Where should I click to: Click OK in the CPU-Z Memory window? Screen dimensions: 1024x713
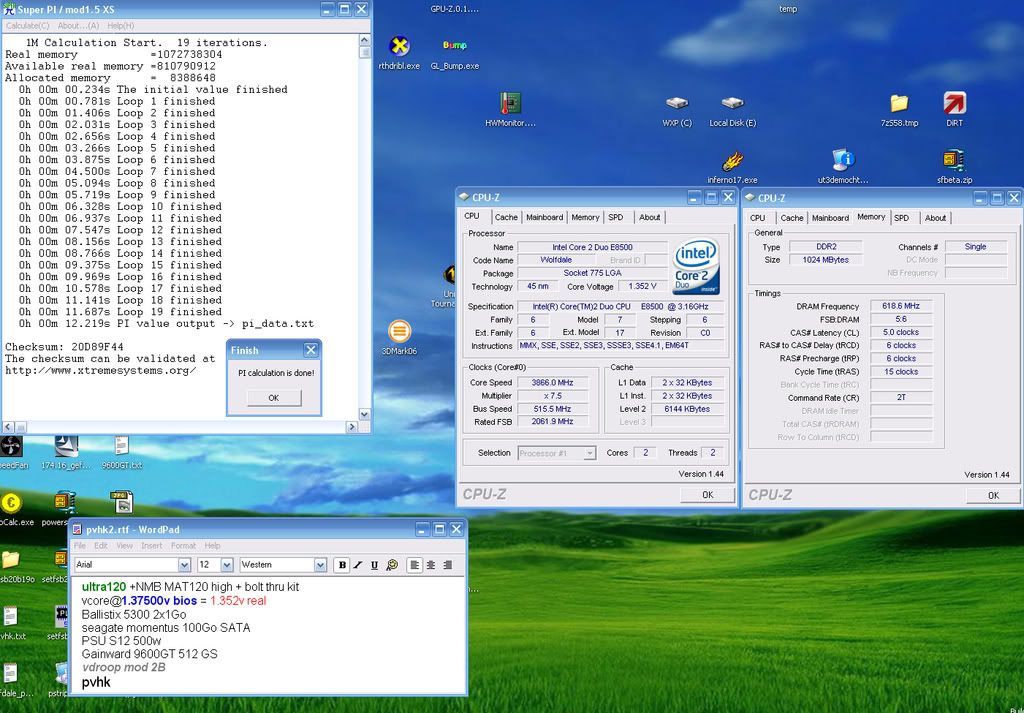[992, 495]
